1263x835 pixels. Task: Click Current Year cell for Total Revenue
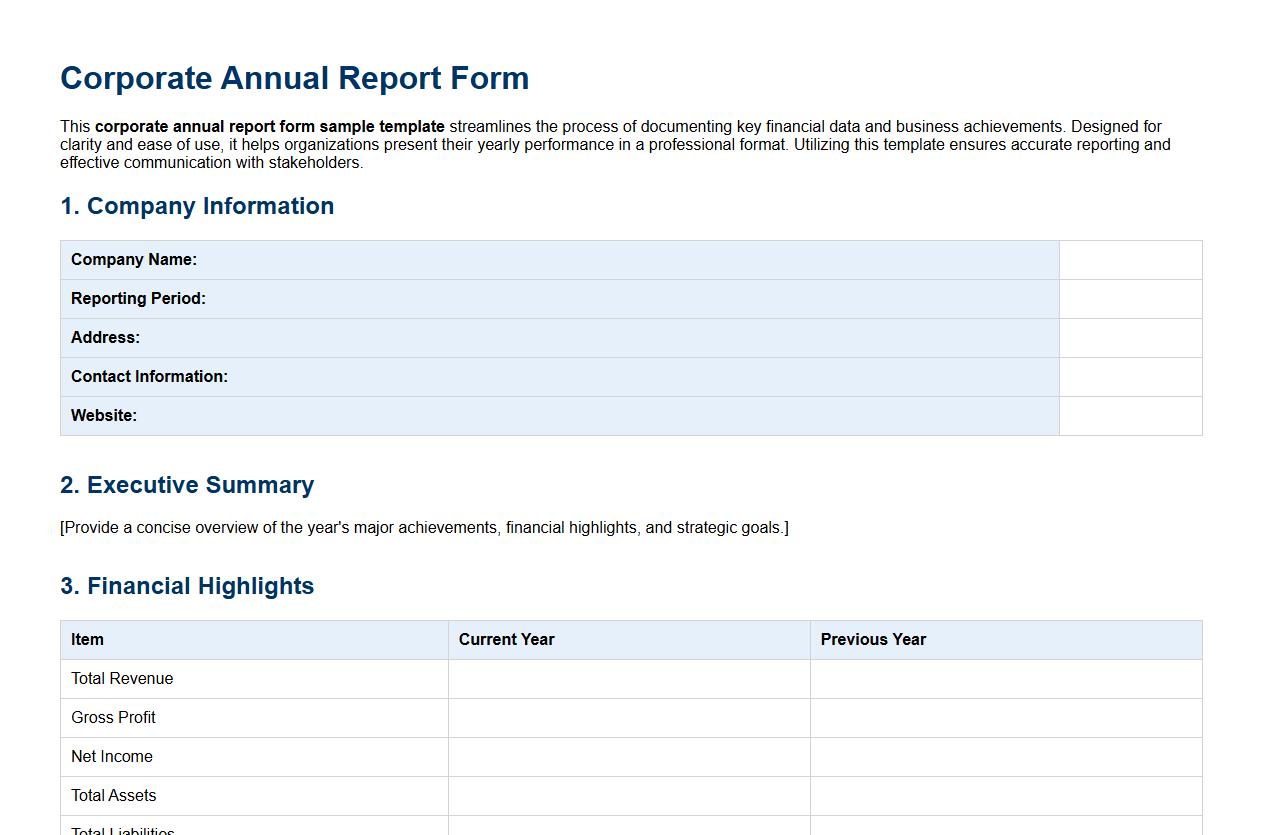(628, 678)
